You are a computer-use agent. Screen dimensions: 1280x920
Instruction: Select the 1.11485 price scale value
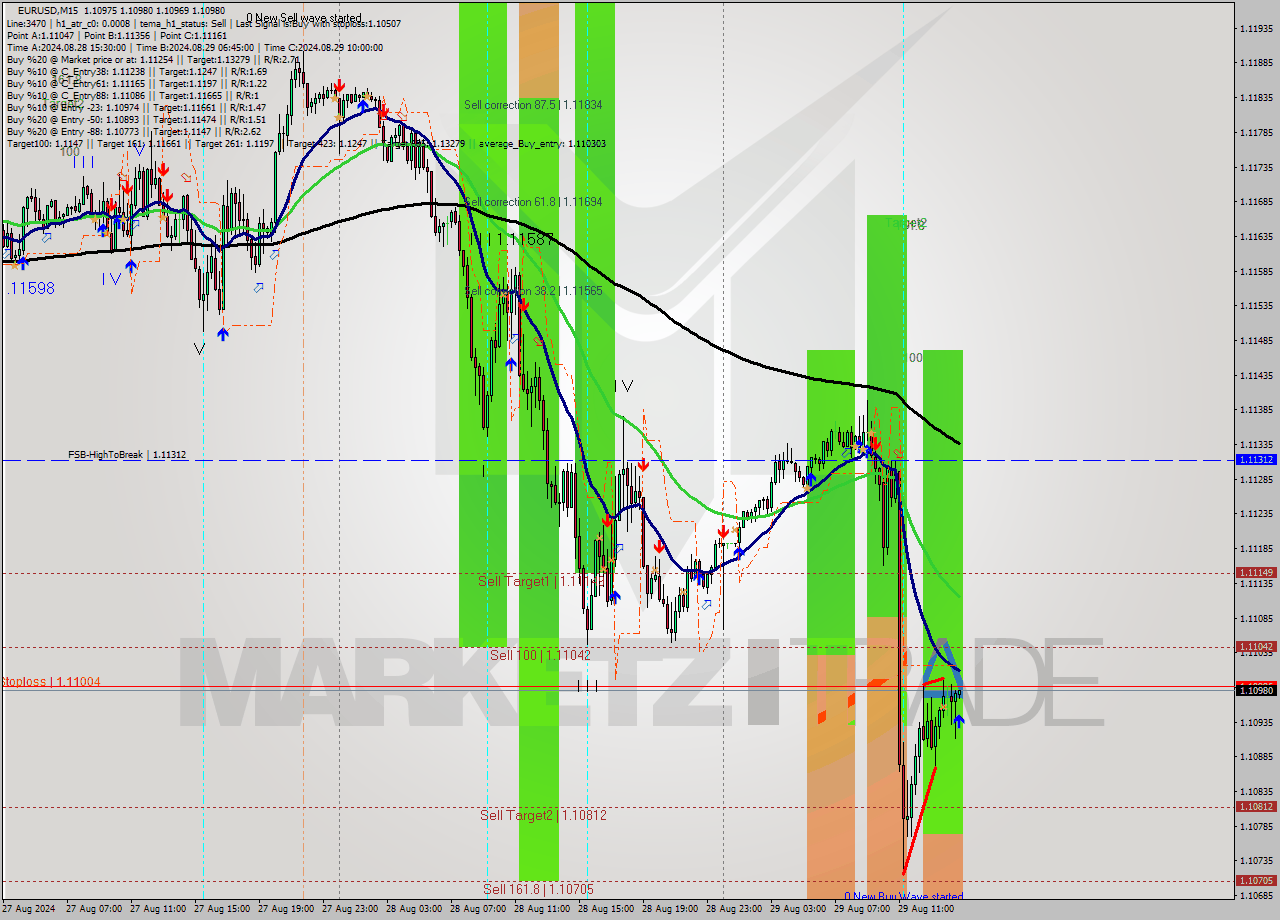(x=1256, y=340)
